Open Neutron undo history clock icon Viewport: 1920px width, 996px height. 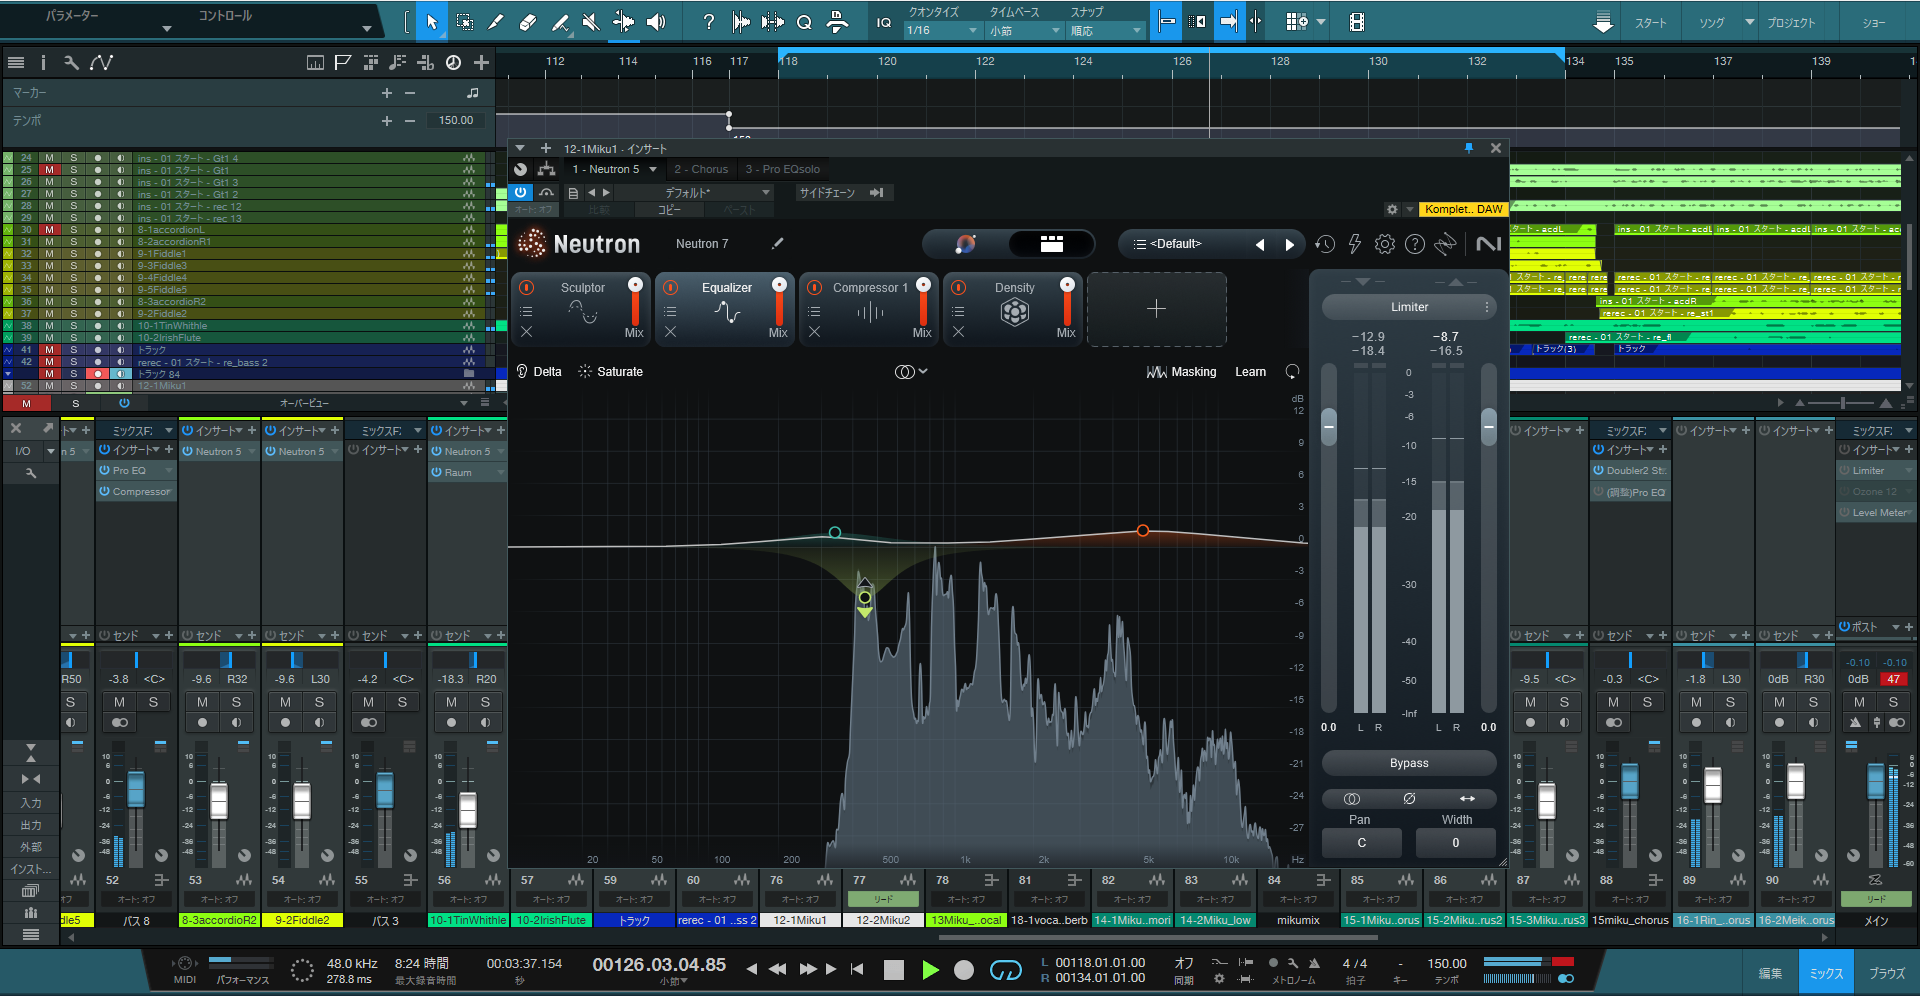coord(1325,244)
